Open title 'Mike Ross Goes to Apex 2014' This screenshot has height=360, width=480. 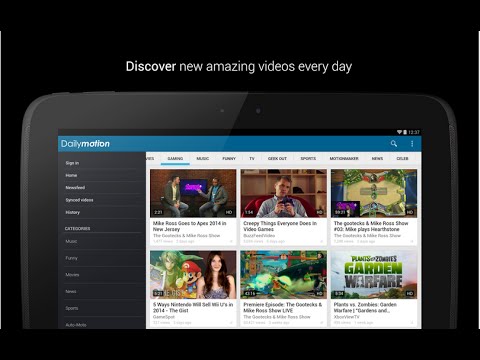[x=189, y=226]
